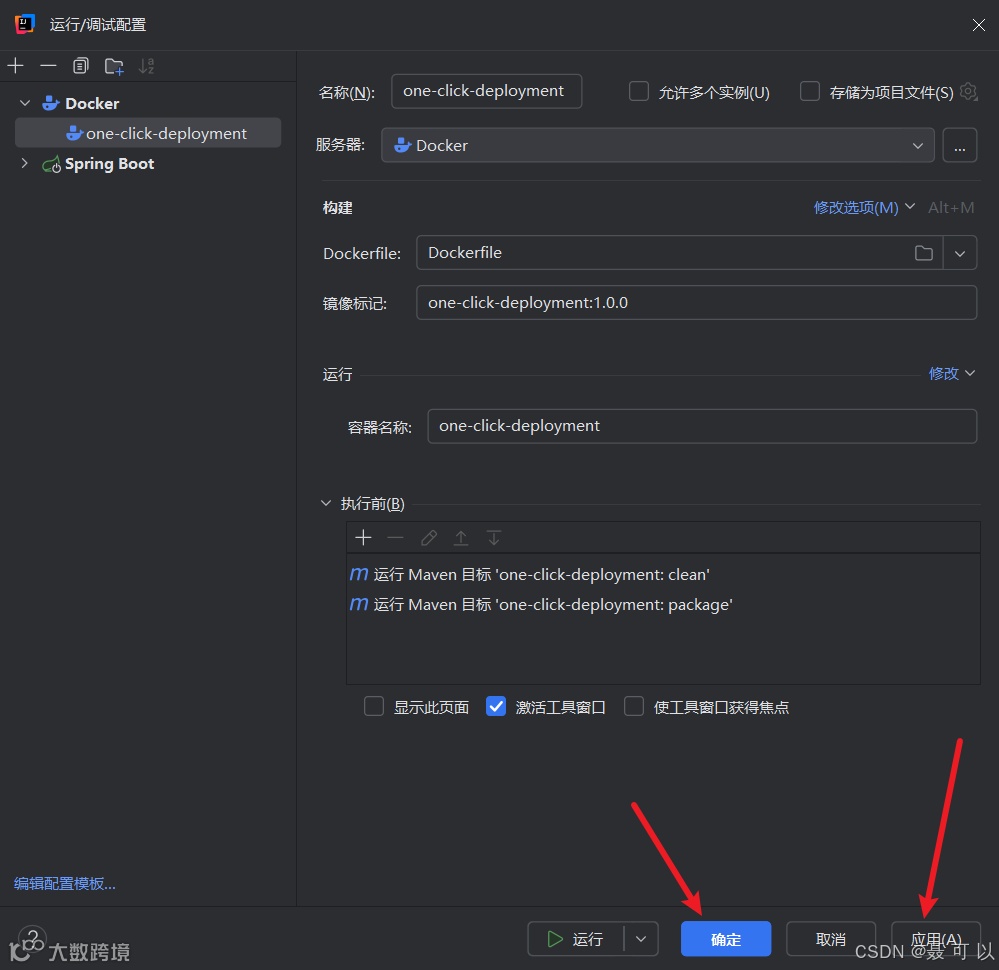Toggle allow multiple instances checkbox
This screenshot has height=970, width=999.
[x=638, y=92]
